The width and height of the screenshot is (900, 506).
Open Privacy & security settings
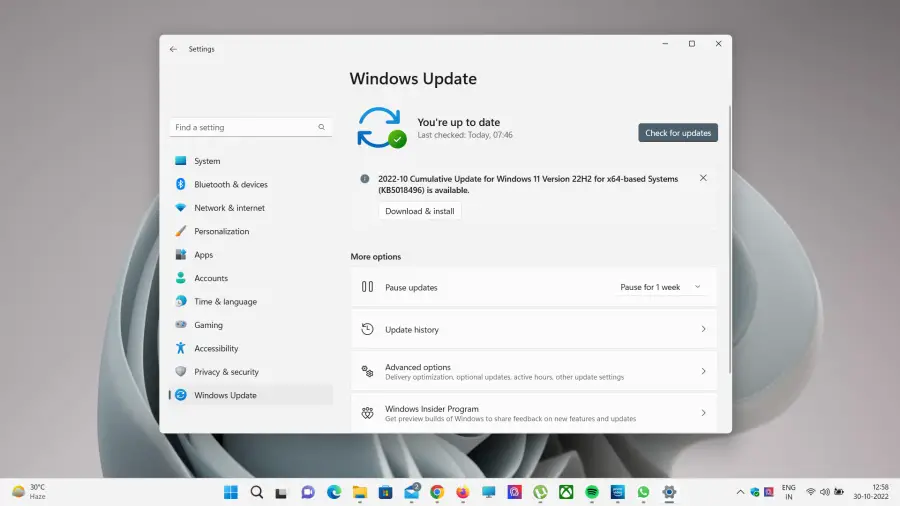251,372
